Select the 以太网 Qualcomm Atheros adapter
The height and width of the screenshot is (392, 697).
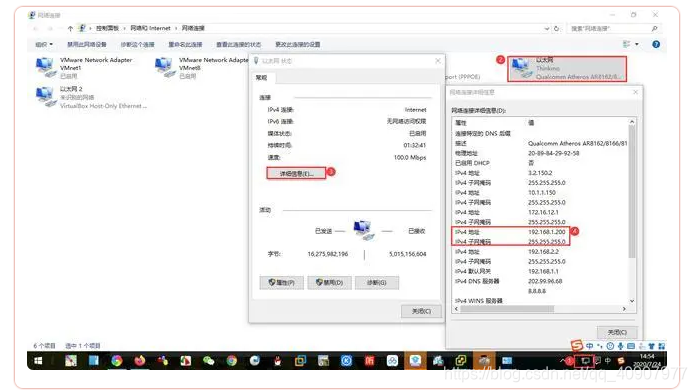click(x=567, y=68)
